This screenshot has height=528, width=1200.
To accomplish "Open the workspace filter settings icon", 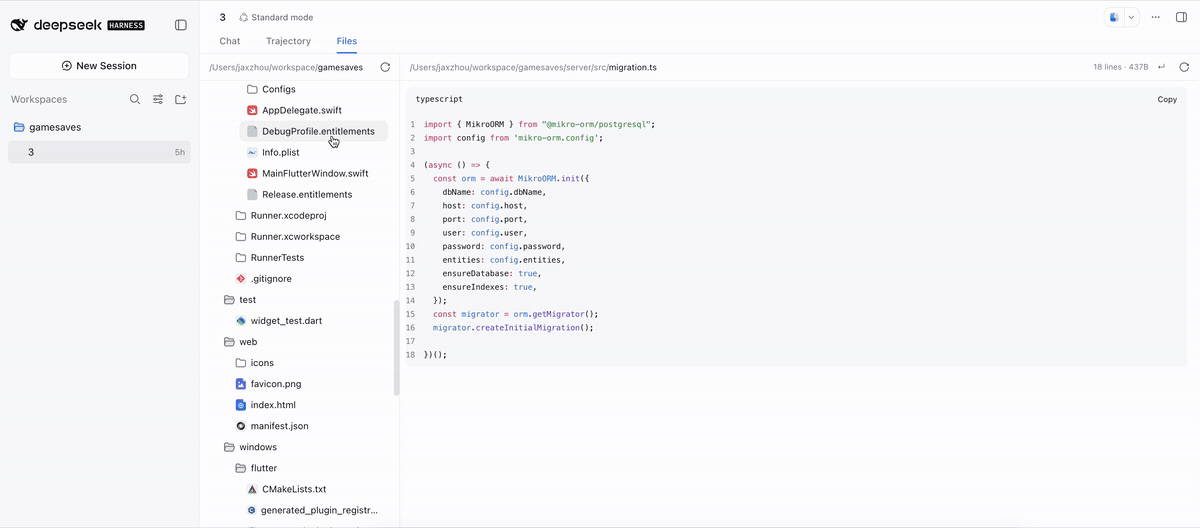I will (158, 100).
